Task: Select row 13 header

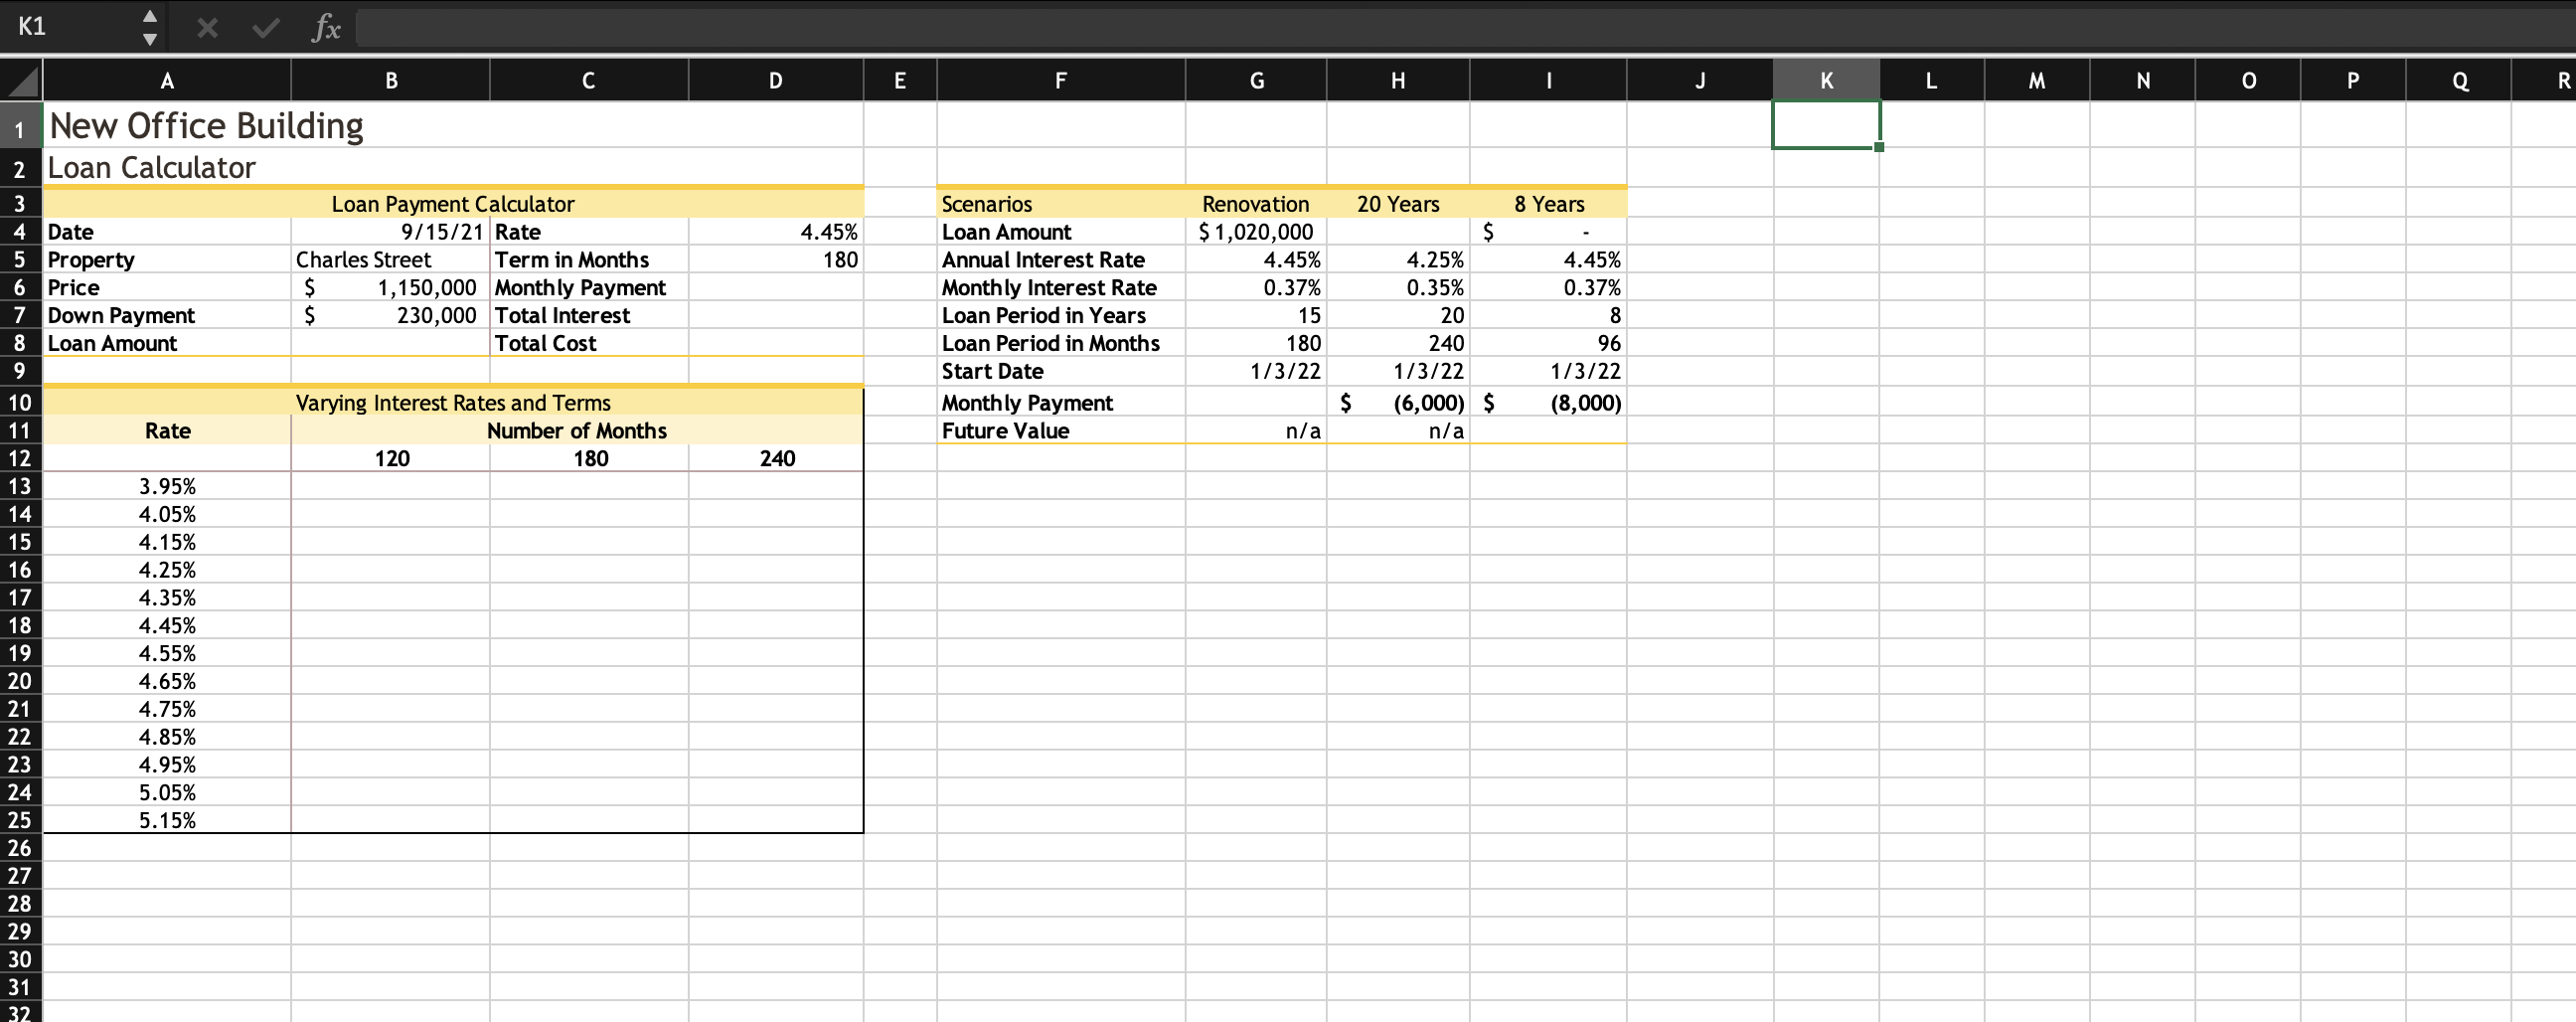Action: click(x=20, y=487)
